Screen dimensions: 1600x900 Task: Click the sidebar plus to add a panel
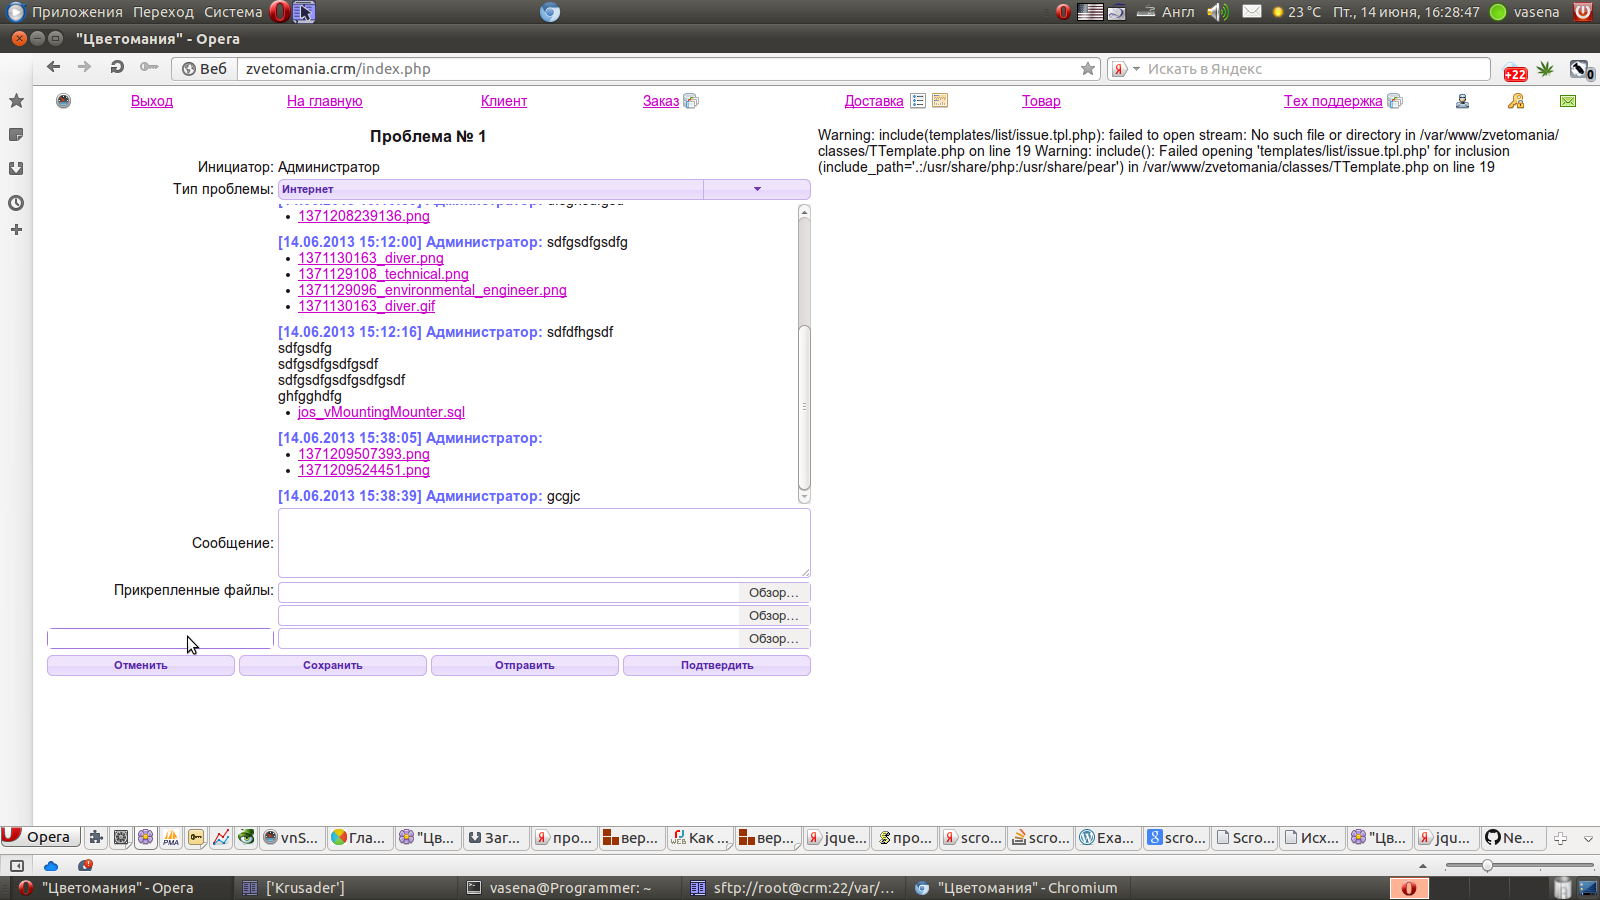pos(16,230)
